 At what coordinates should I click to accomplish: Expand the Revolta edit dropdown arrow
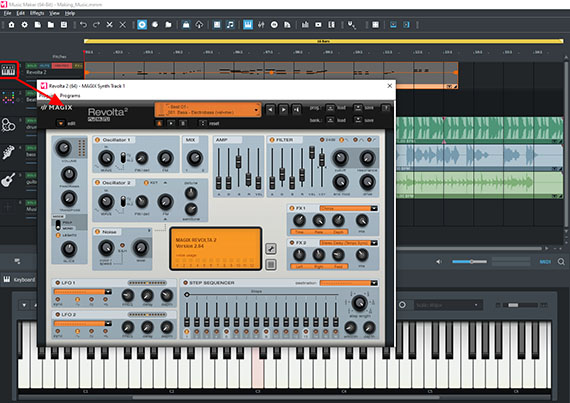pyautogui.click(x=61, y=123)
